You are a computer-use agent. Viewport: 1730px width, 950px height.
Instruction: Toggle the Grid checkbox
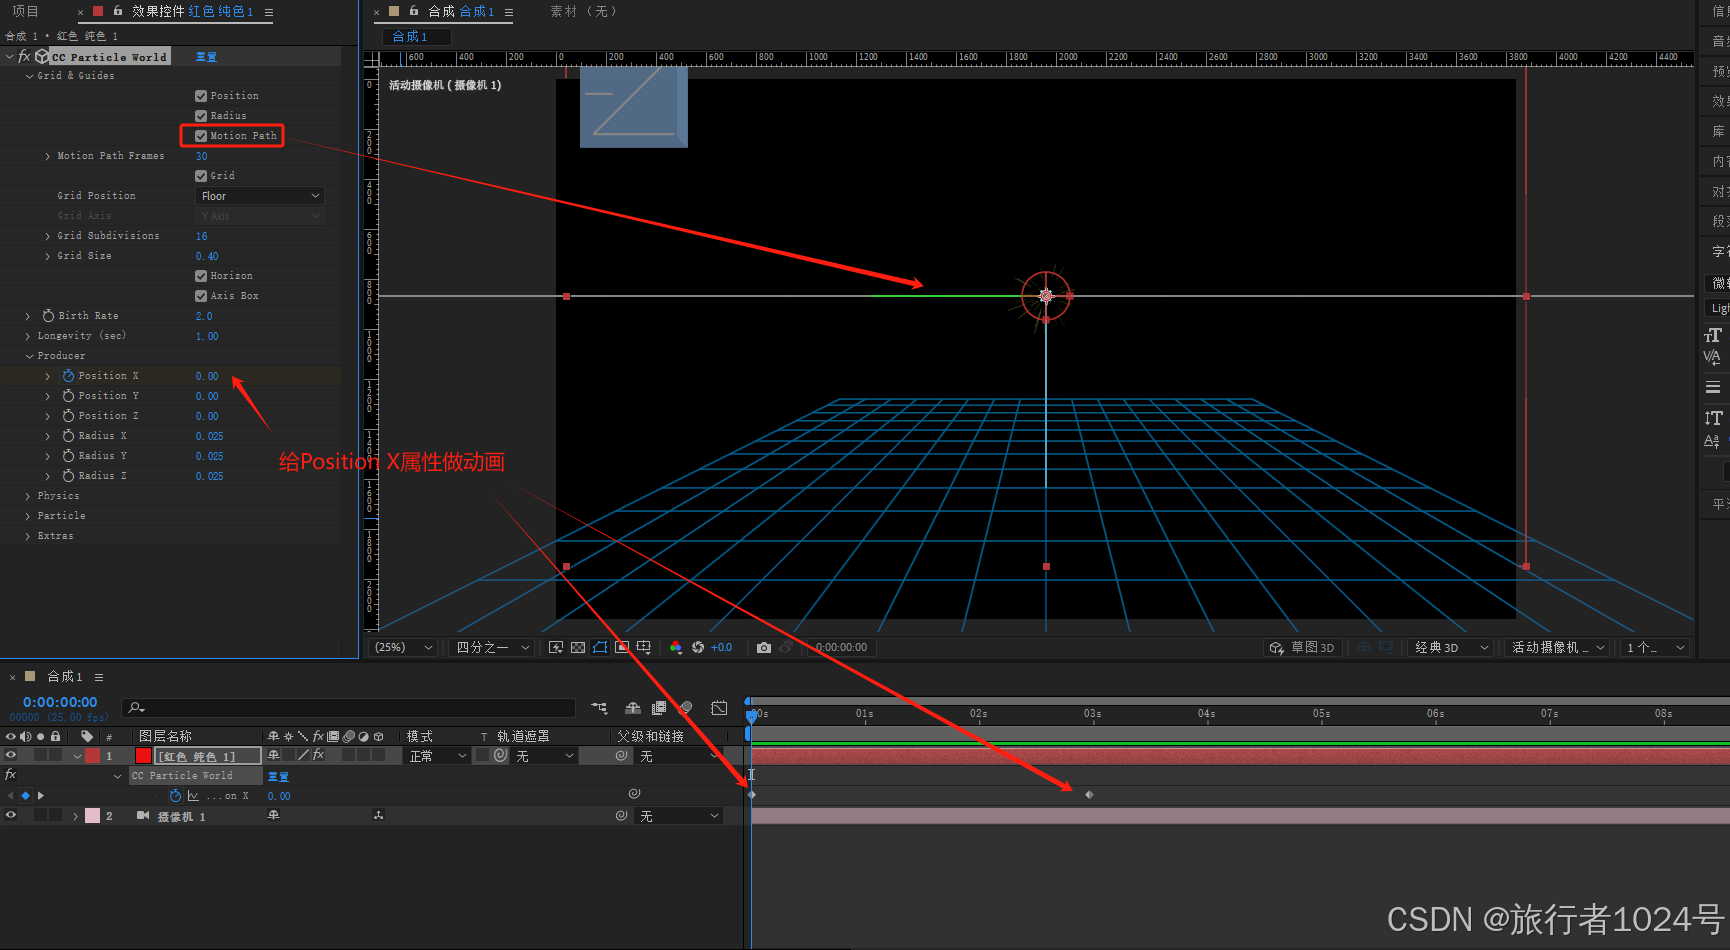(x=201, y=176)
